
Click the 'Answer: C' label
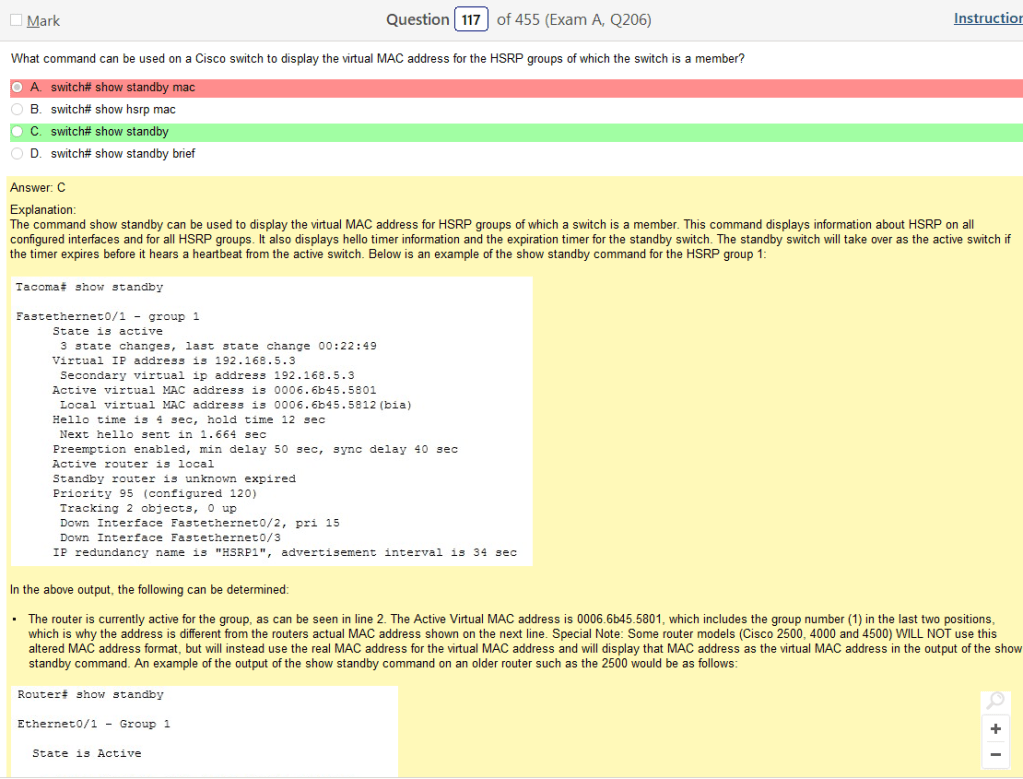[37, 188]
